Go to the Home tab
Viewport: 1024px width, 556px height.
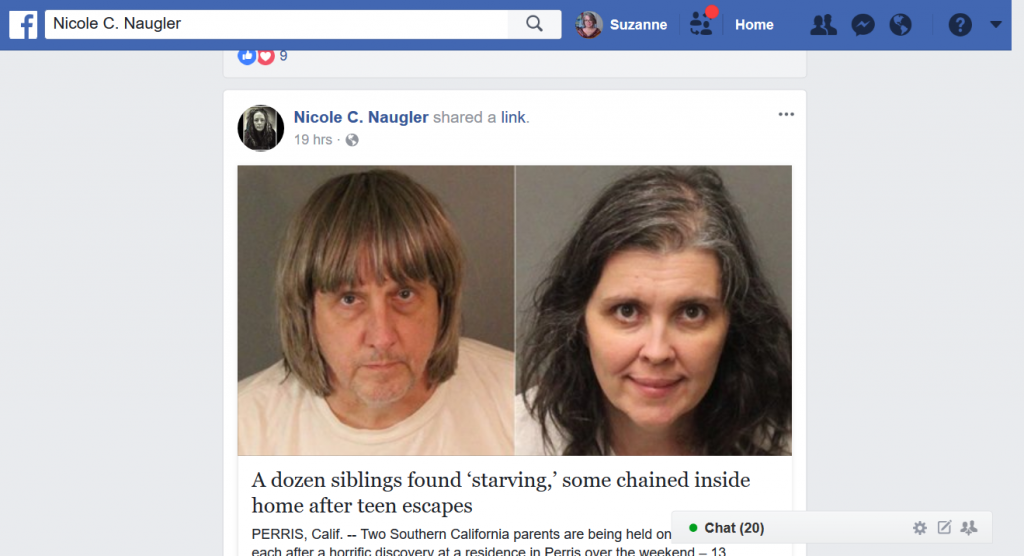(x=754, y=25)
